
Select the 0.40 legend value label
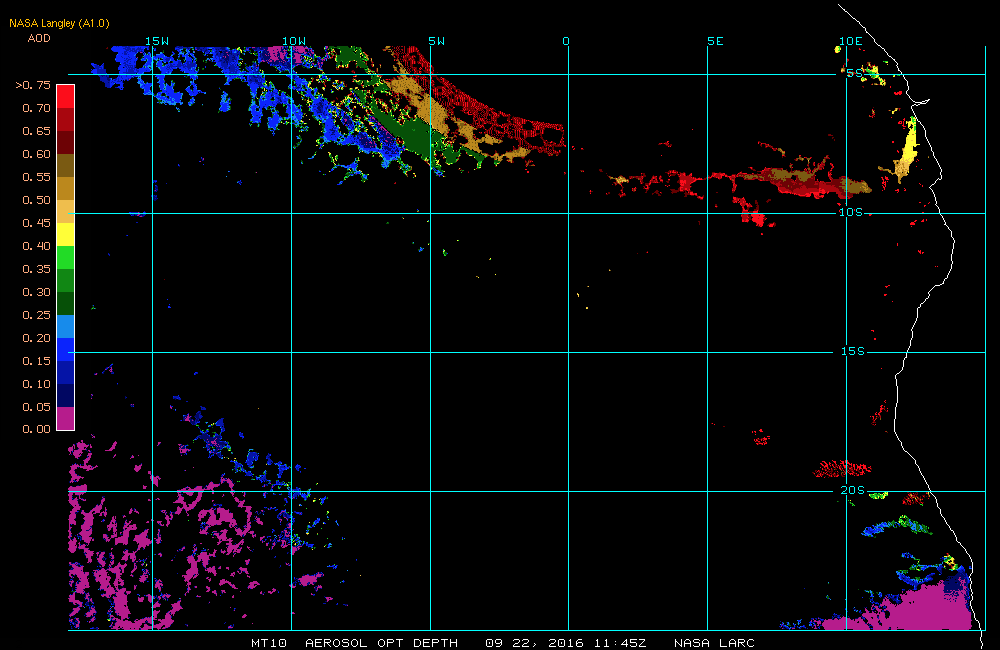(x=36, y=246)
